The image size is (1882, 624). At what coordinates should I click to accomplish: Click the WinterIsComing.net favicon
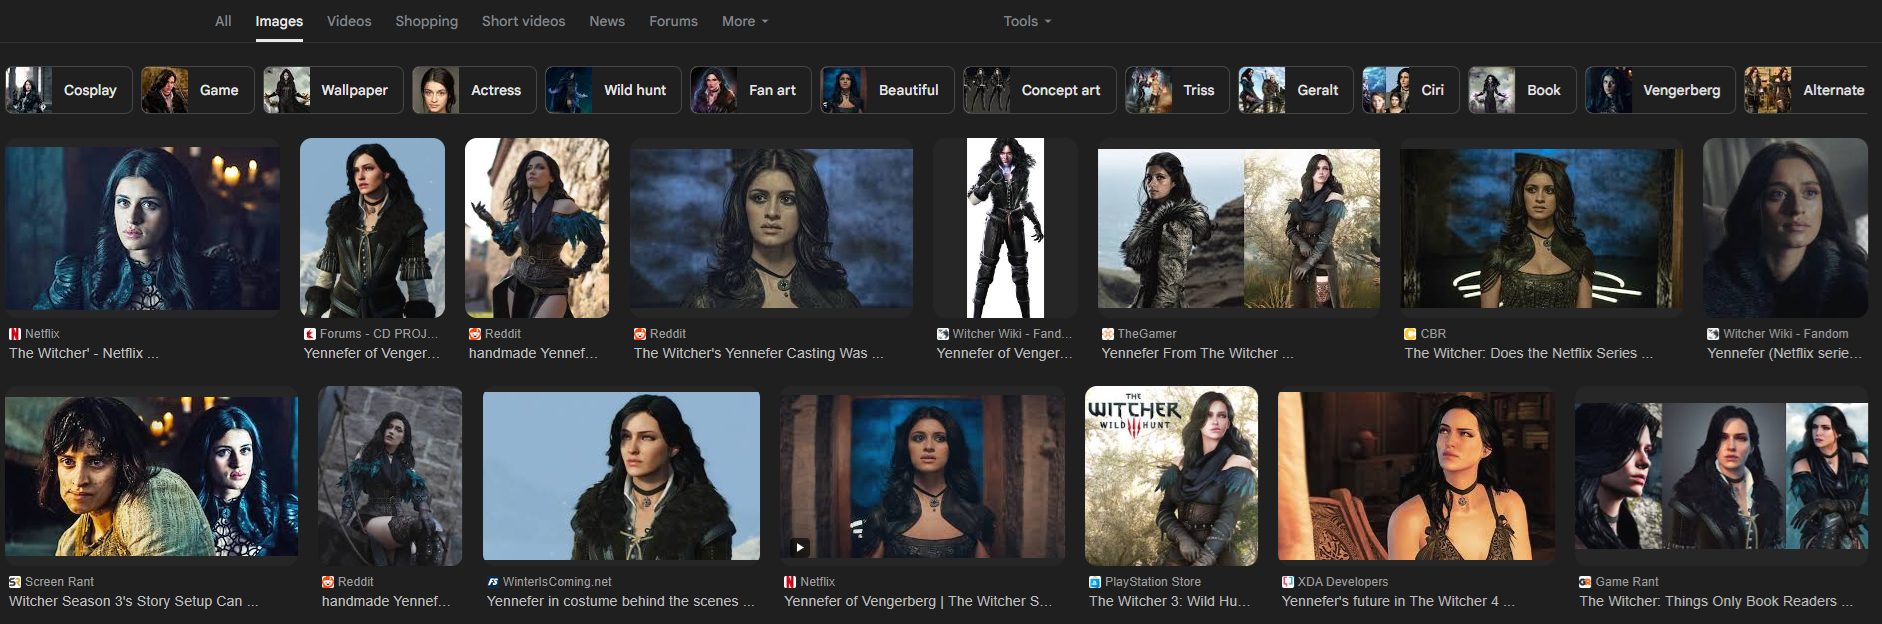493,582
